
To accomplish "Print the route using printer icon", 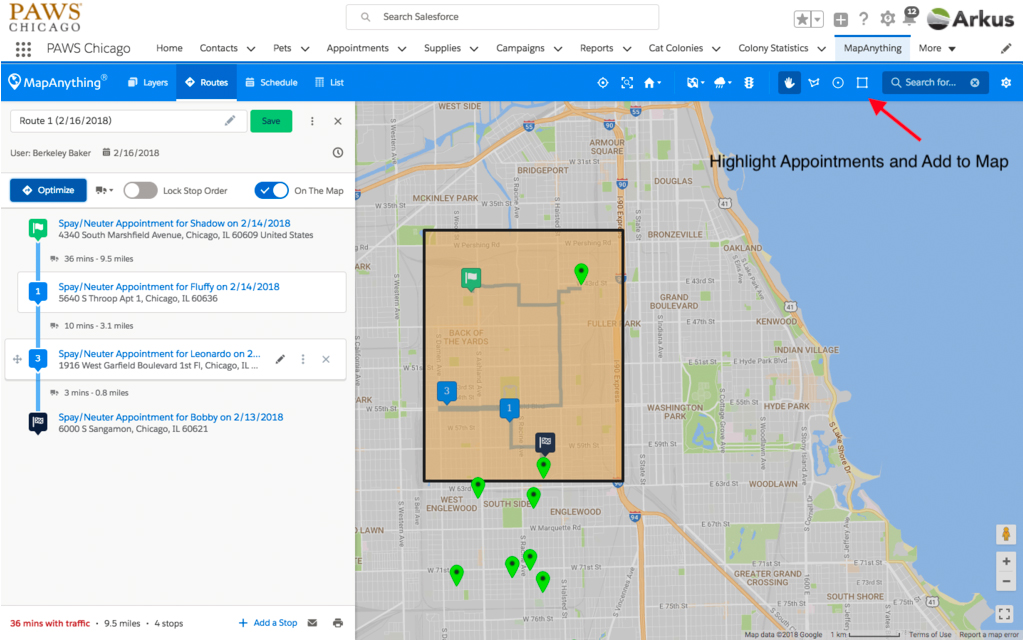I will coord(338,623).
